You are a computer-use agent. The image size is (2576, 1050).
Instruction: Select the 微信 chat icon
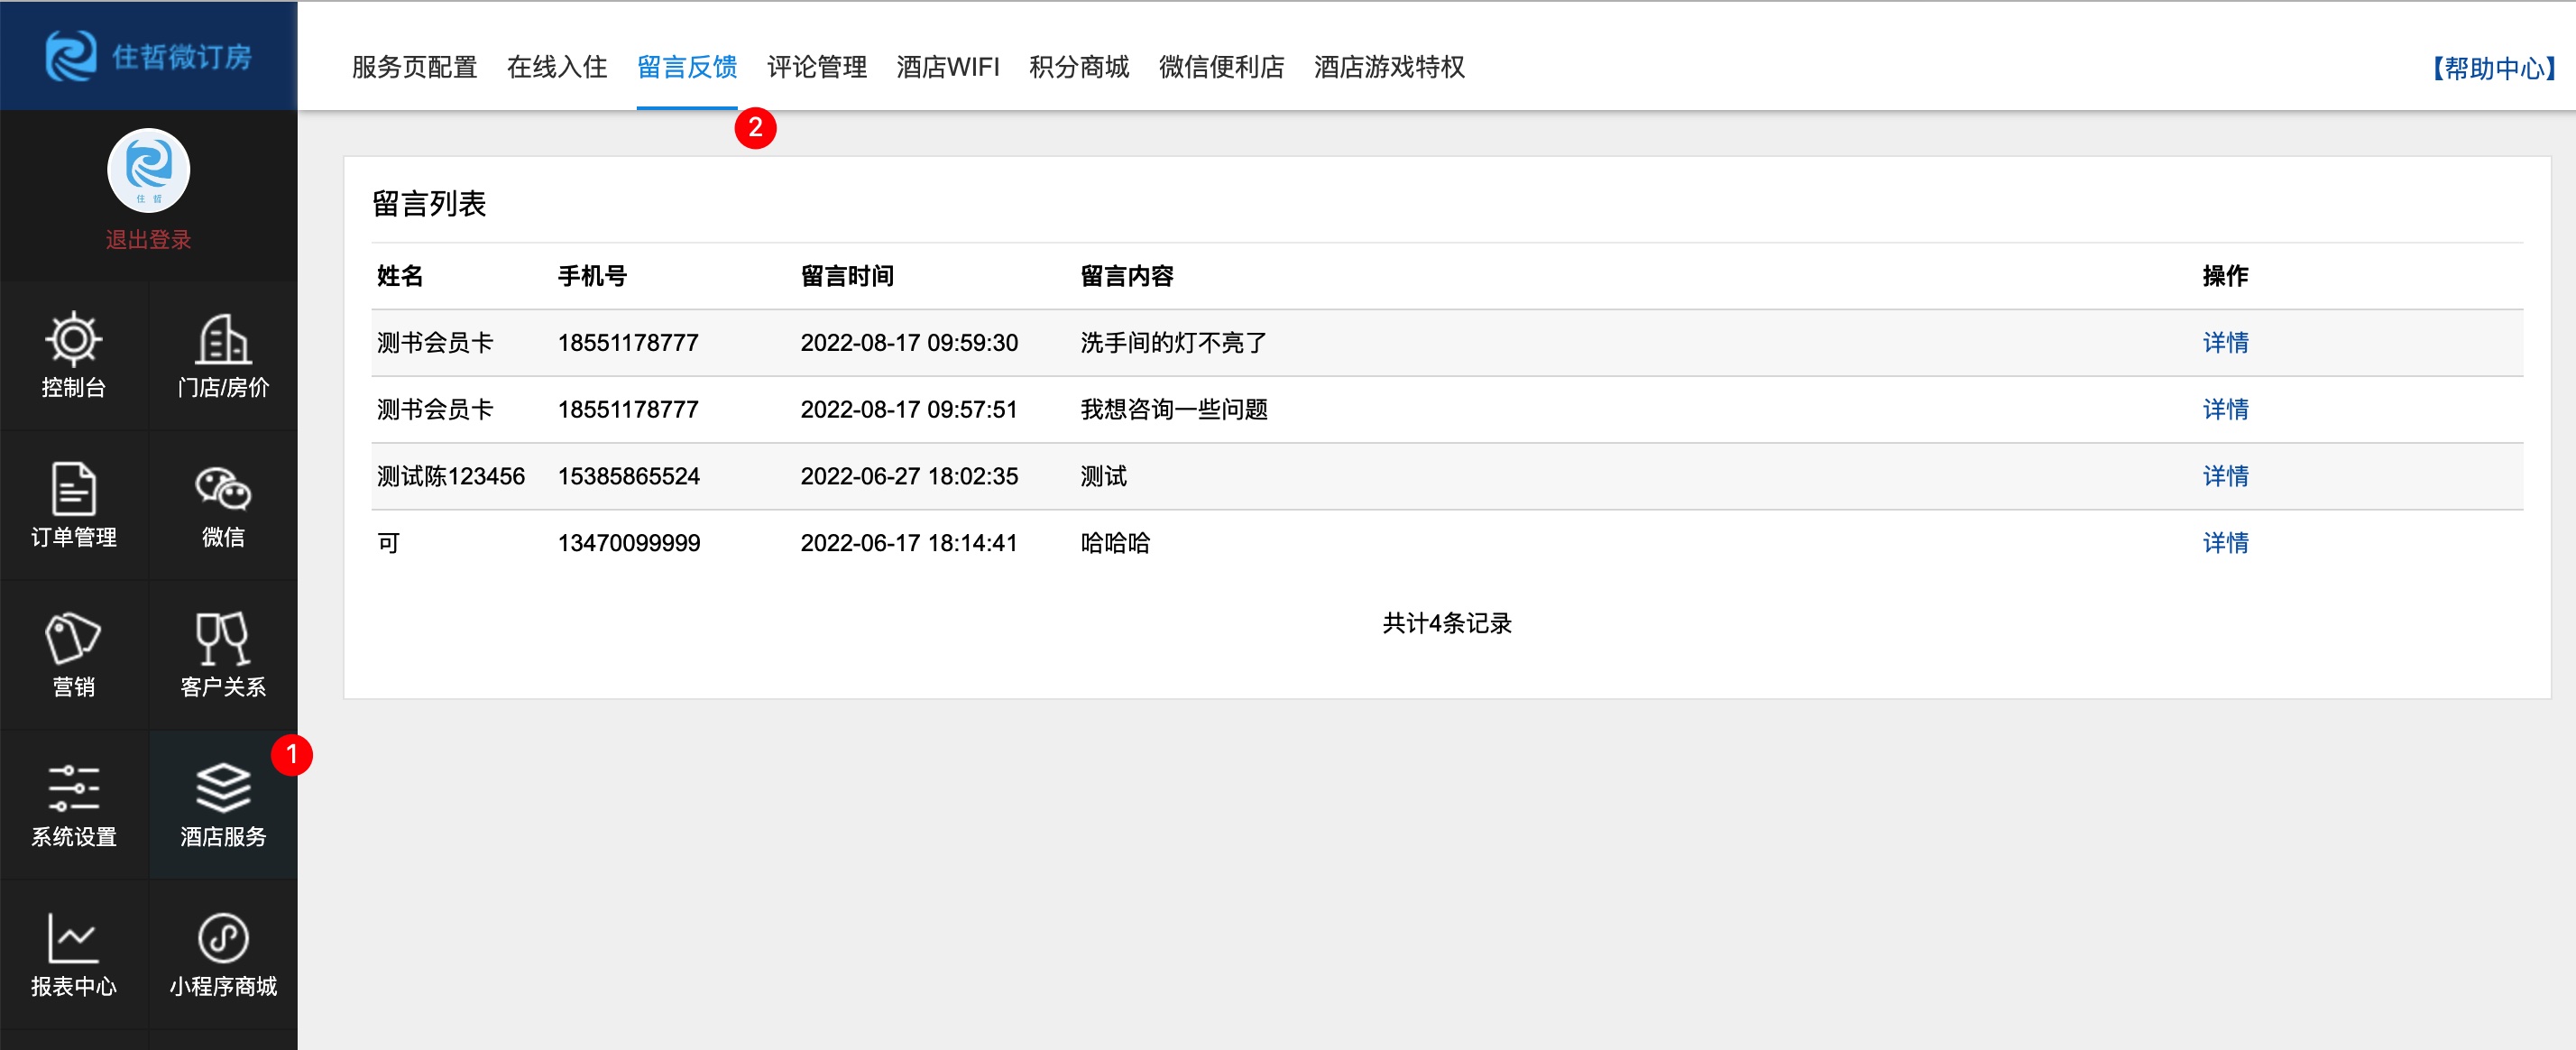tap(222, 490)
